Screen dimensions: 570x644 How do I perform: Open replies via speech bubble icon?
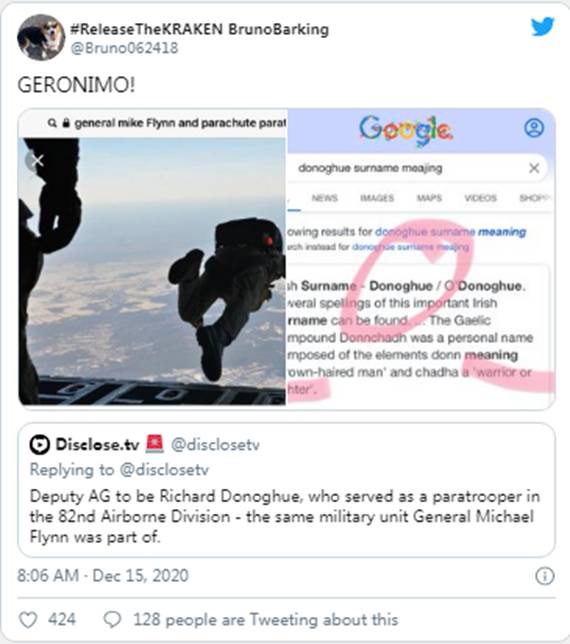click(112, 619)
